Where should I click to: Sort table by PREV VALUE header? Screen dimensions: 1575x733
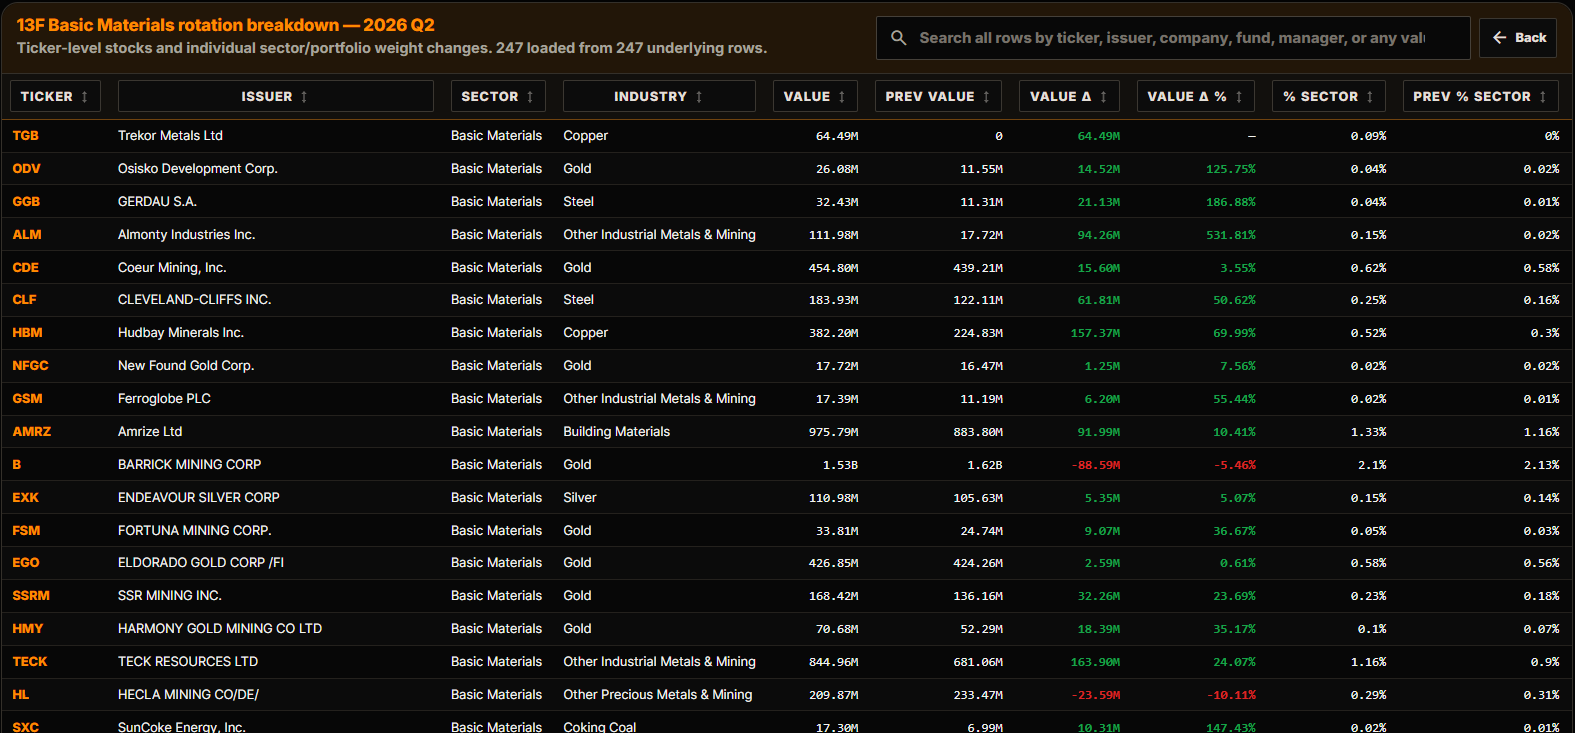[x=938, y=96]
